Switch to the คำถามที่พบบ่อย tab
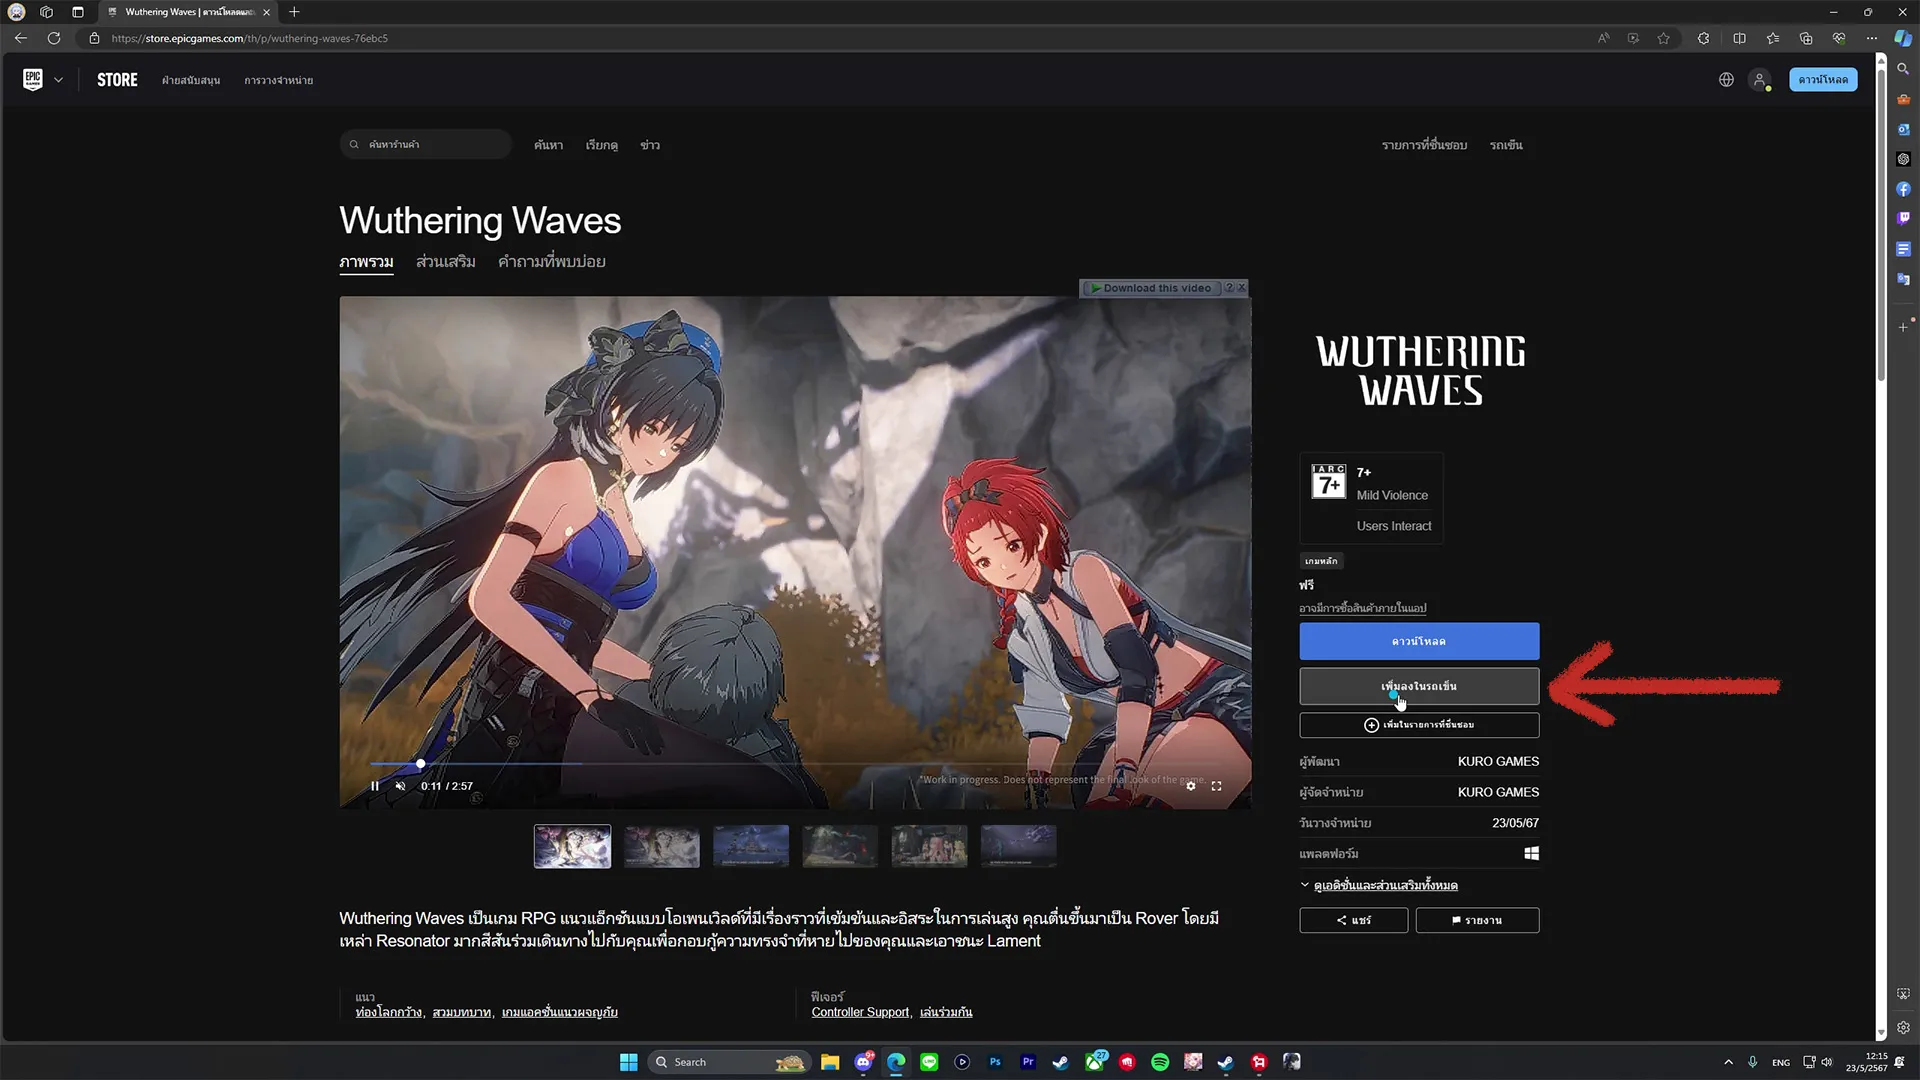This screenshot has width=1920, height=1080. pyautogui.click(x=552, y=262)
